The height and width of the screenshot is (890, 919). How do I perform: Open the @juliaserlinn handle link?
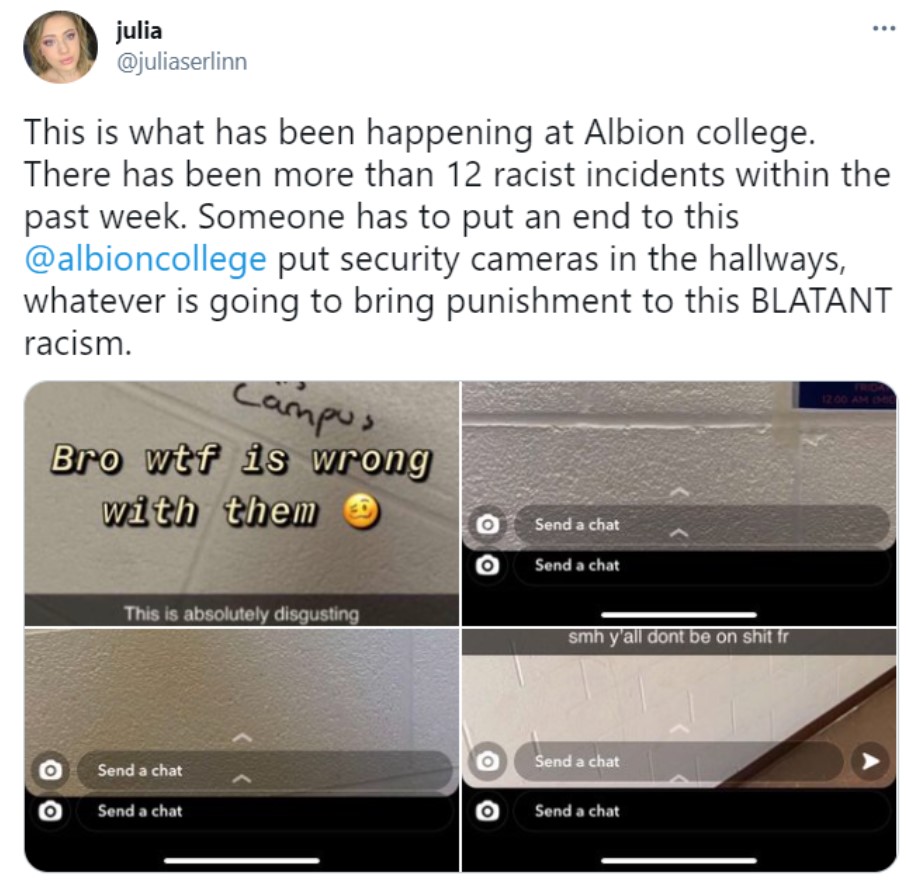click(x=182, y=62)
